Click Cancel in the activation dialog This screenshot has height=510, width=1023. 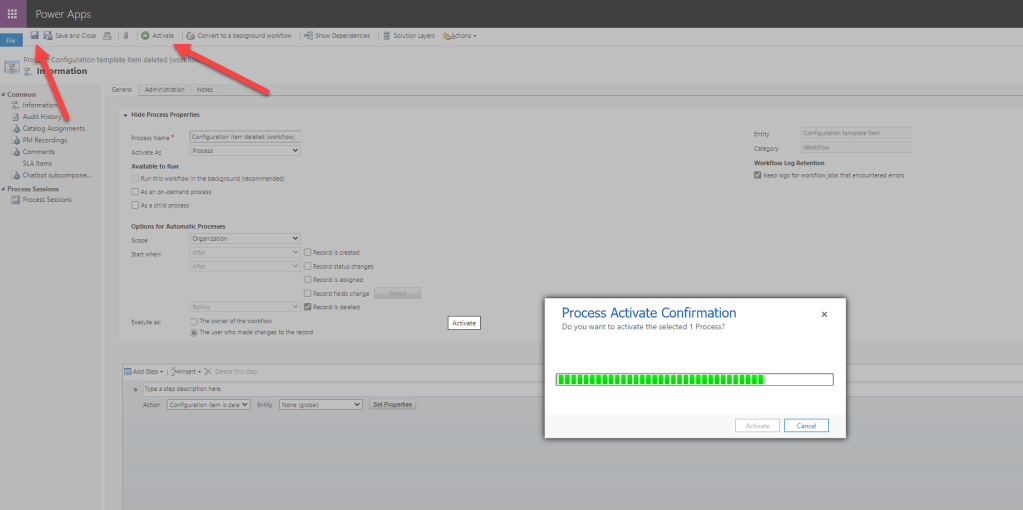click(806, 425)
